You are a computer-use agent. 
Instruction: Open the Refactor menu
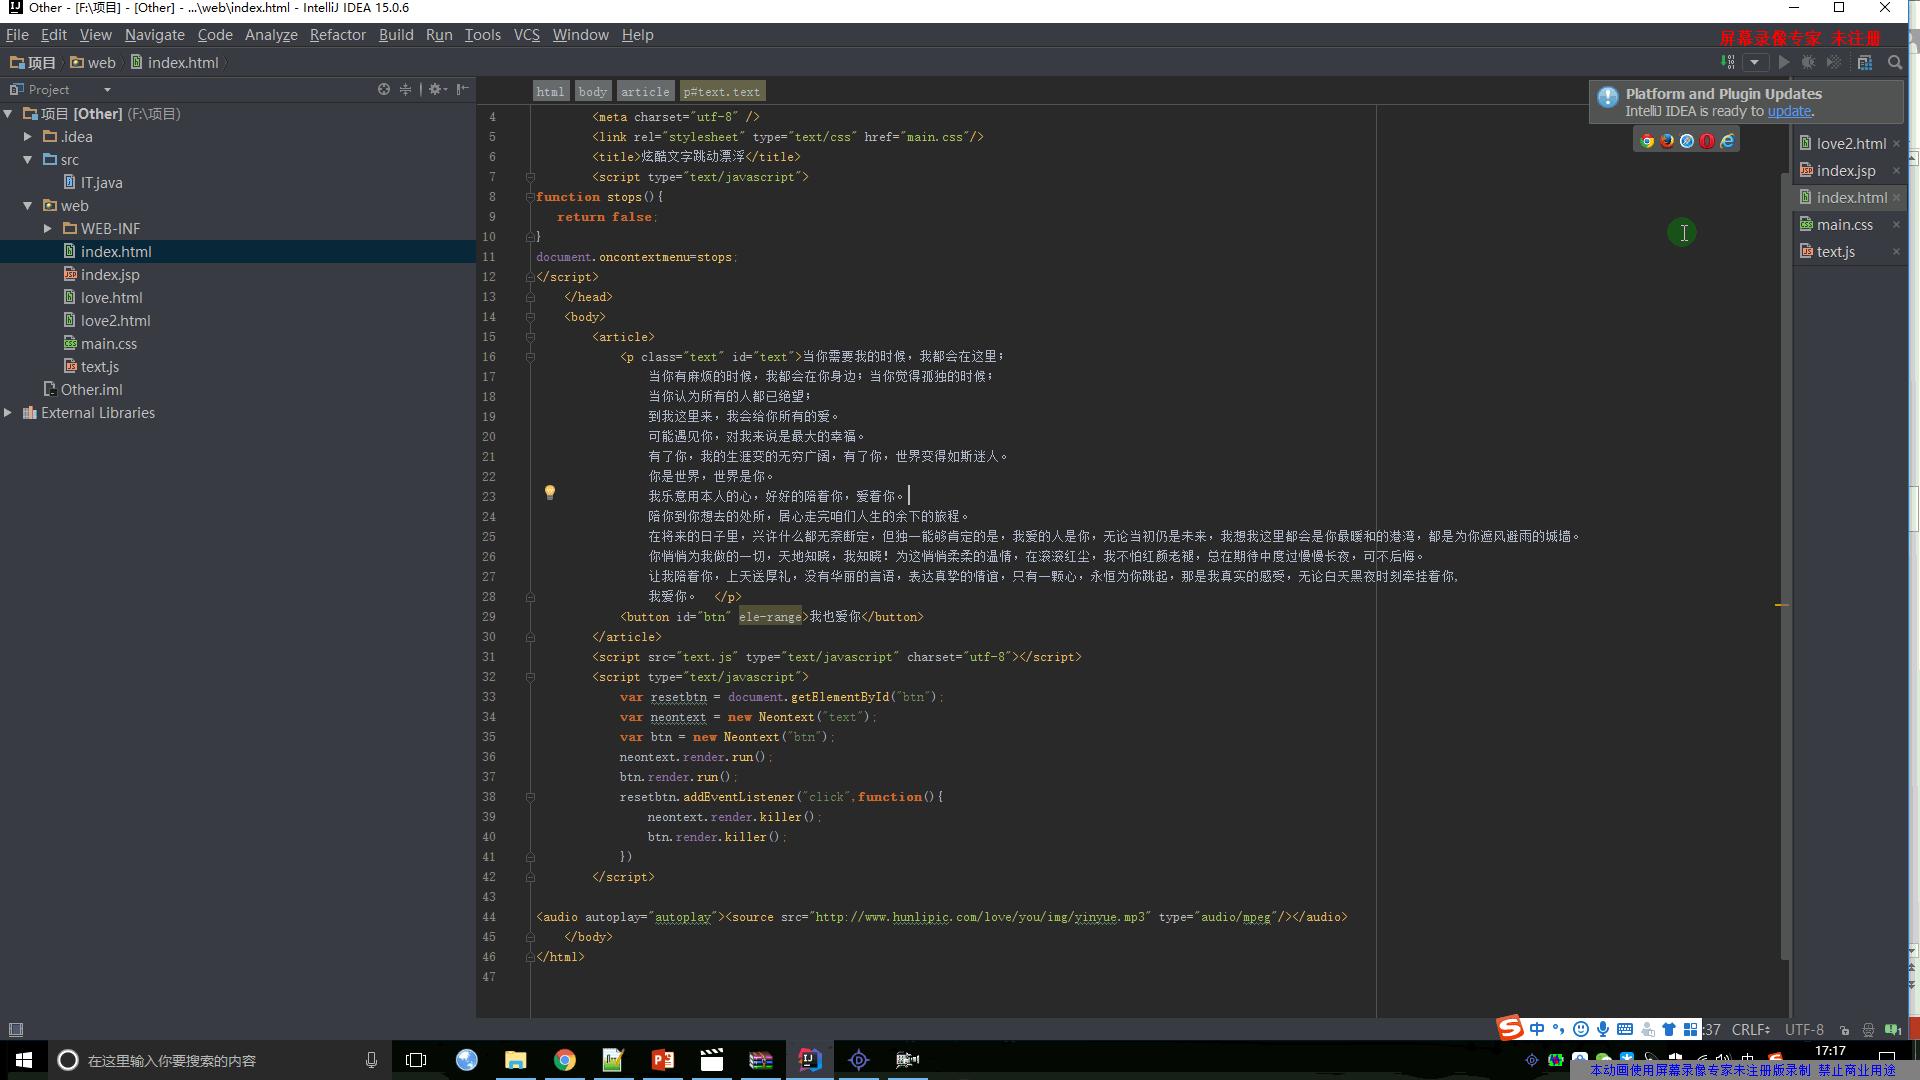[x=337, y=35]
